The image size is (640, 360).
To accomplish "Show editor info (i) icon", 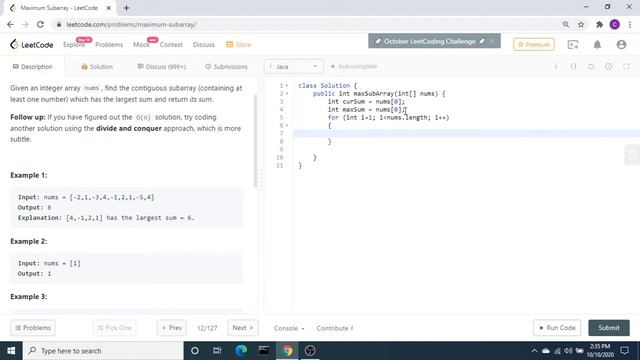I will tap(556, 67).
